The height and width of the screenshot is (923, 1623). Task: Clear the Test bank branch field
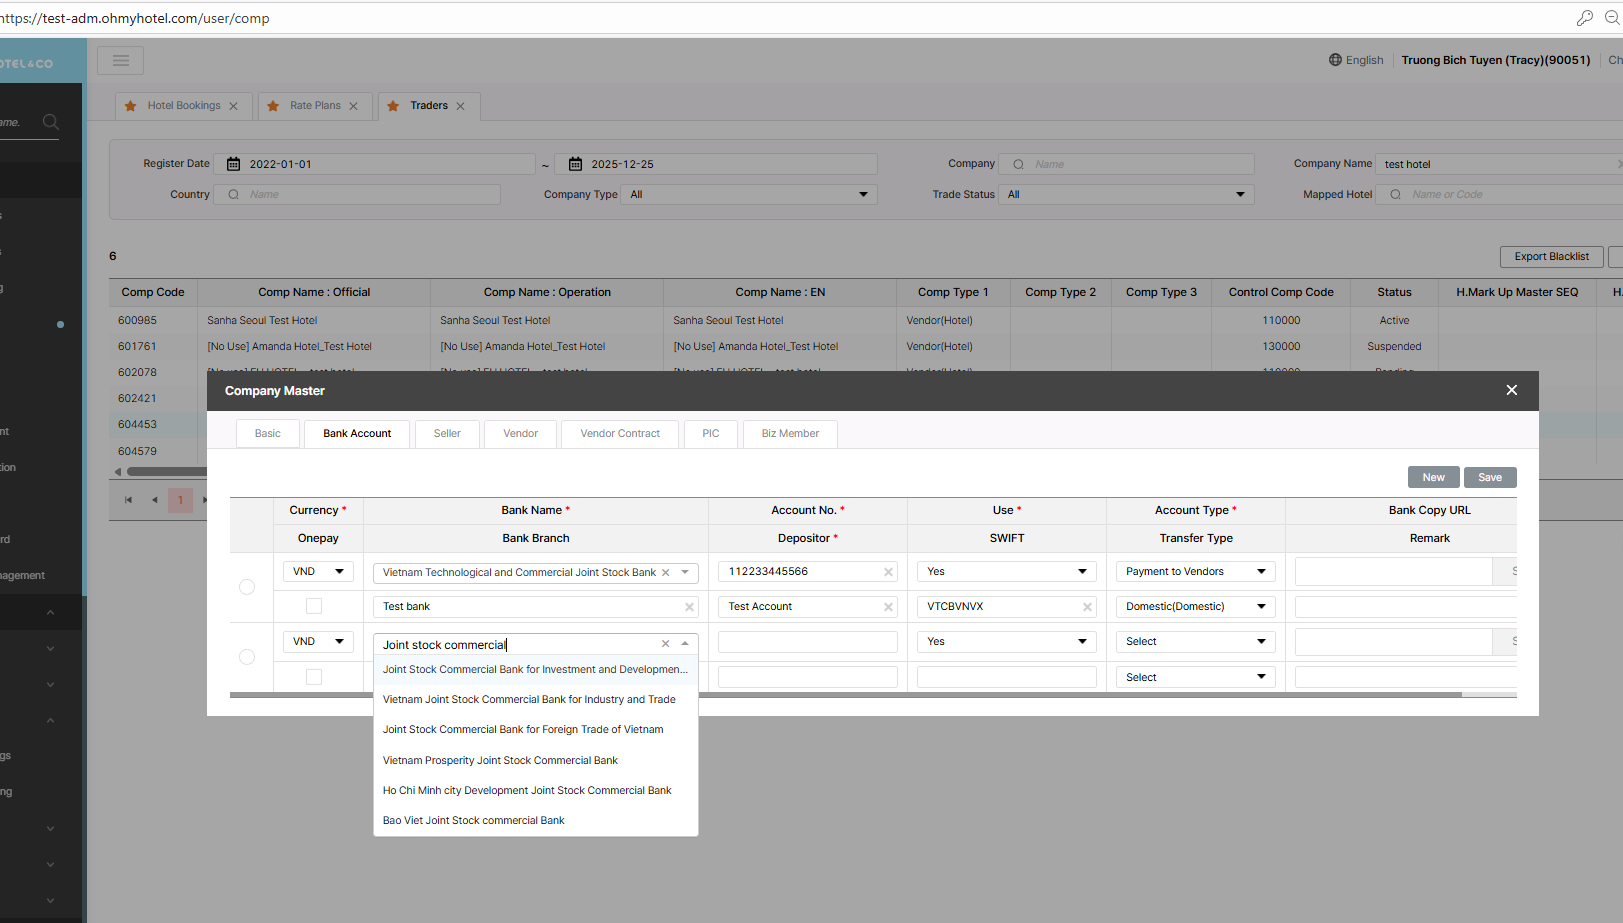point(689,607)
